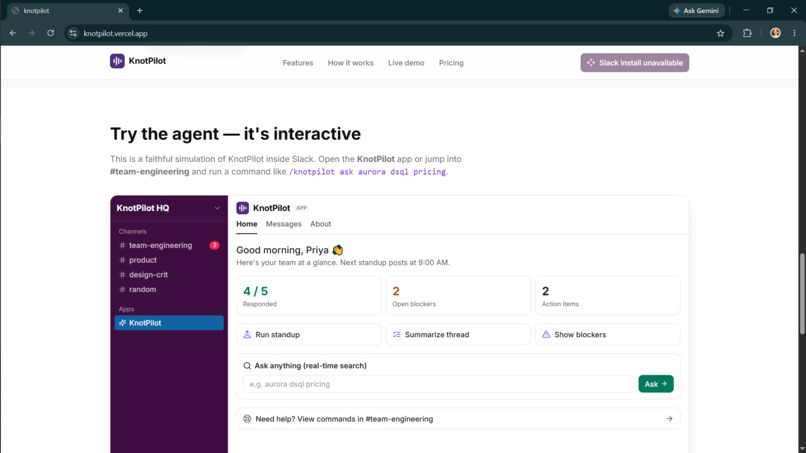
Task: Click the /knotpilot ask aurora dsql pricing text
Action: point(367,172)
